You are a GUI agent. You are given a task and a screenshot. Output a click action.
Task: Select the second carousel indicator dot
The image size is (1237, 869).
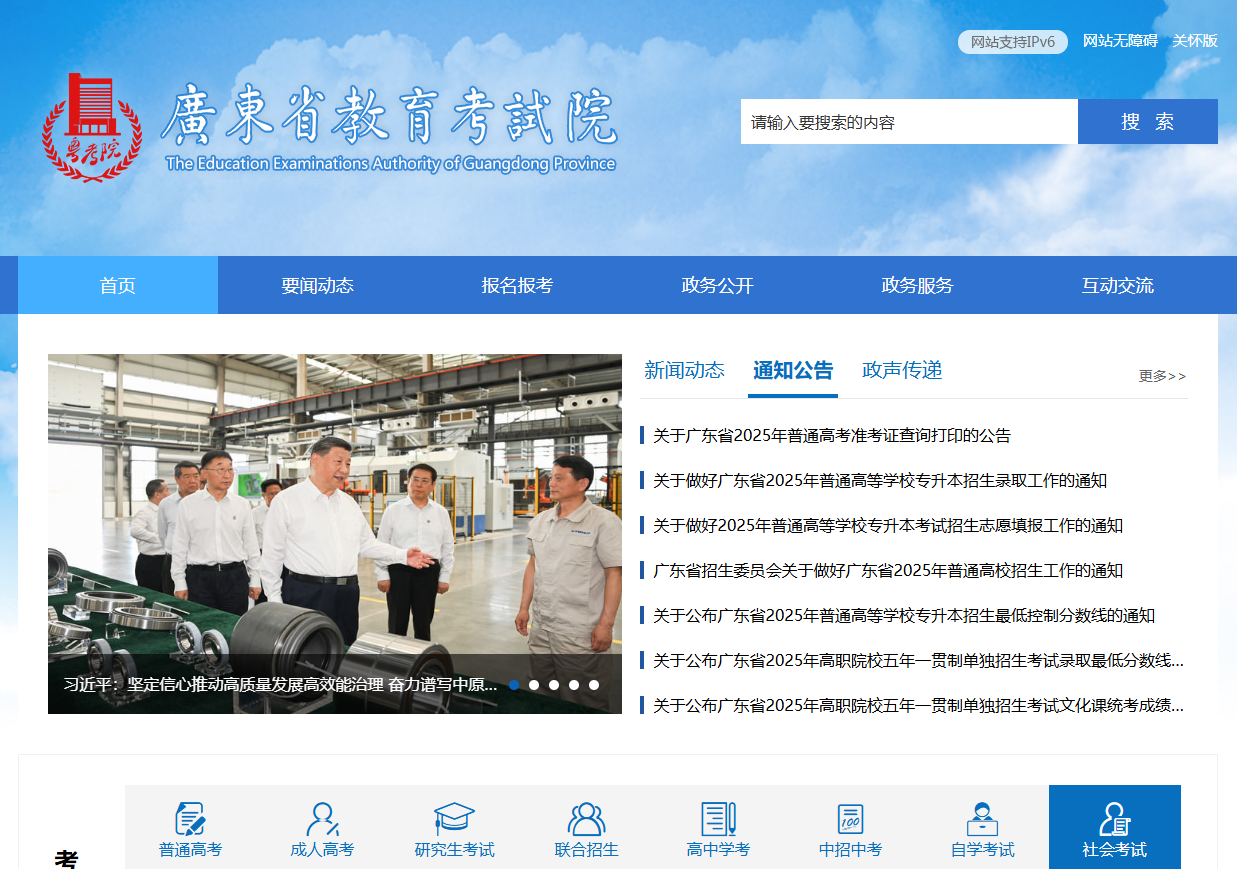tap(534, 685)
